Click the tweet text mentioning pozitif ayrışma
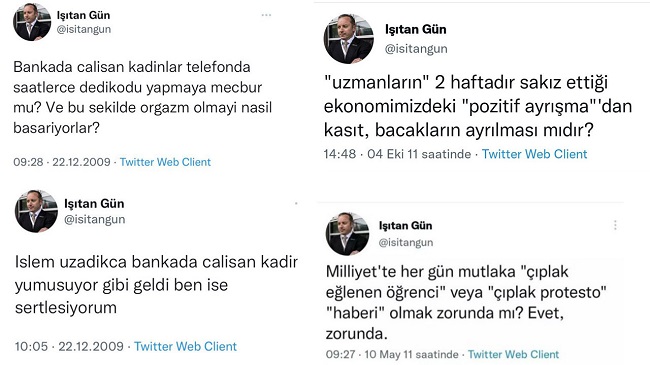The height and width of the screenshot is (365, 650). 478,106
